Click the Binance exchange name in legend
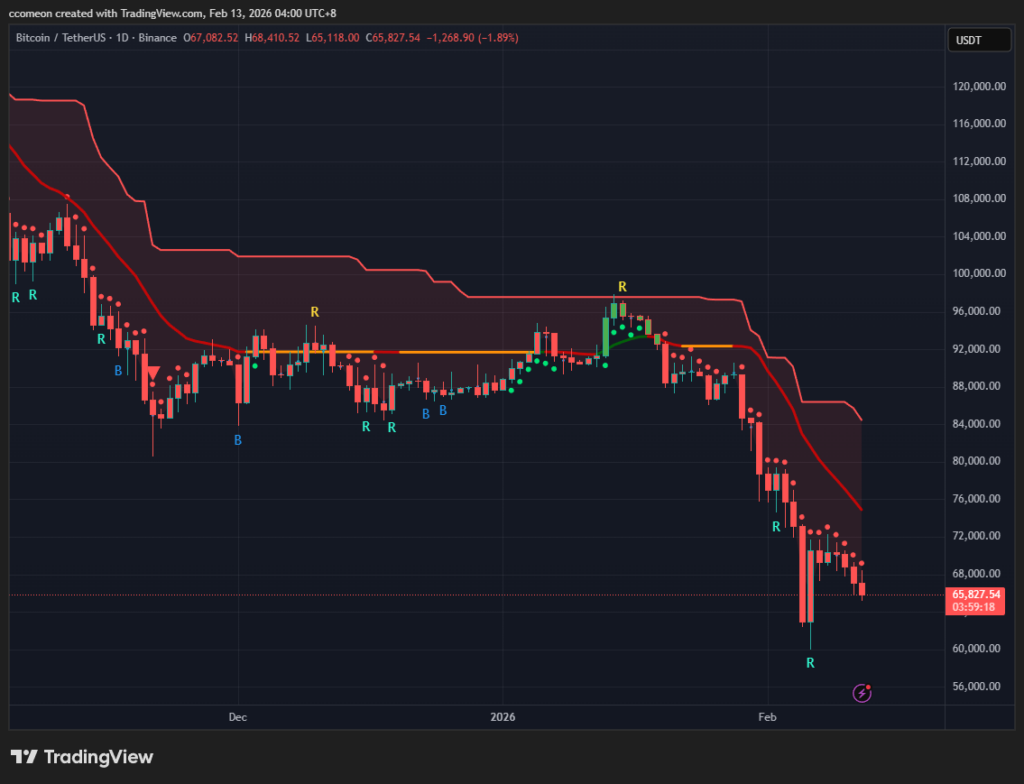The width and height of the screenshot is (1024, 784). [x=155, y=38]
